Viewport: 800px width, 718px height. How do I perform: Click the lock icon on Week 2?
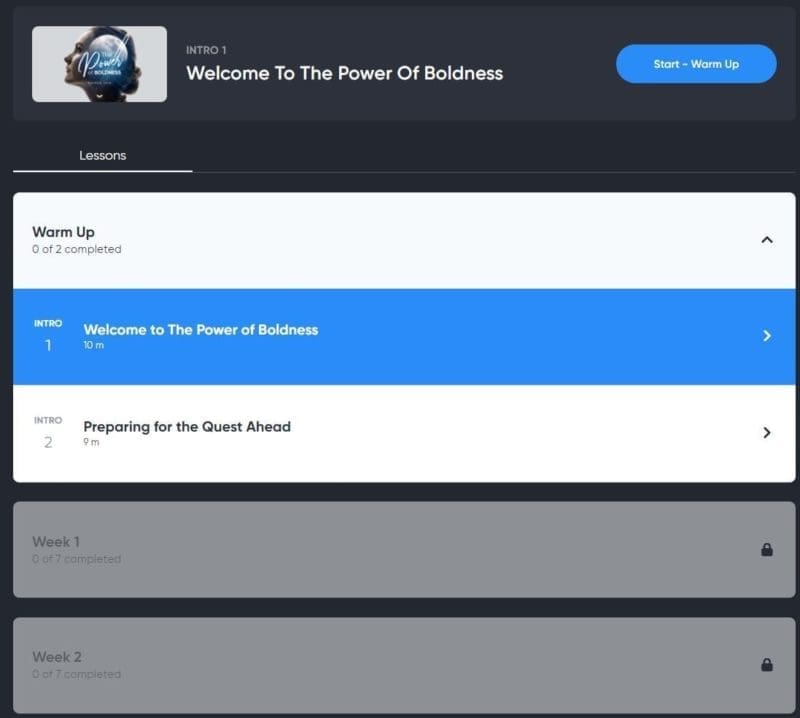tap(766, 664)
